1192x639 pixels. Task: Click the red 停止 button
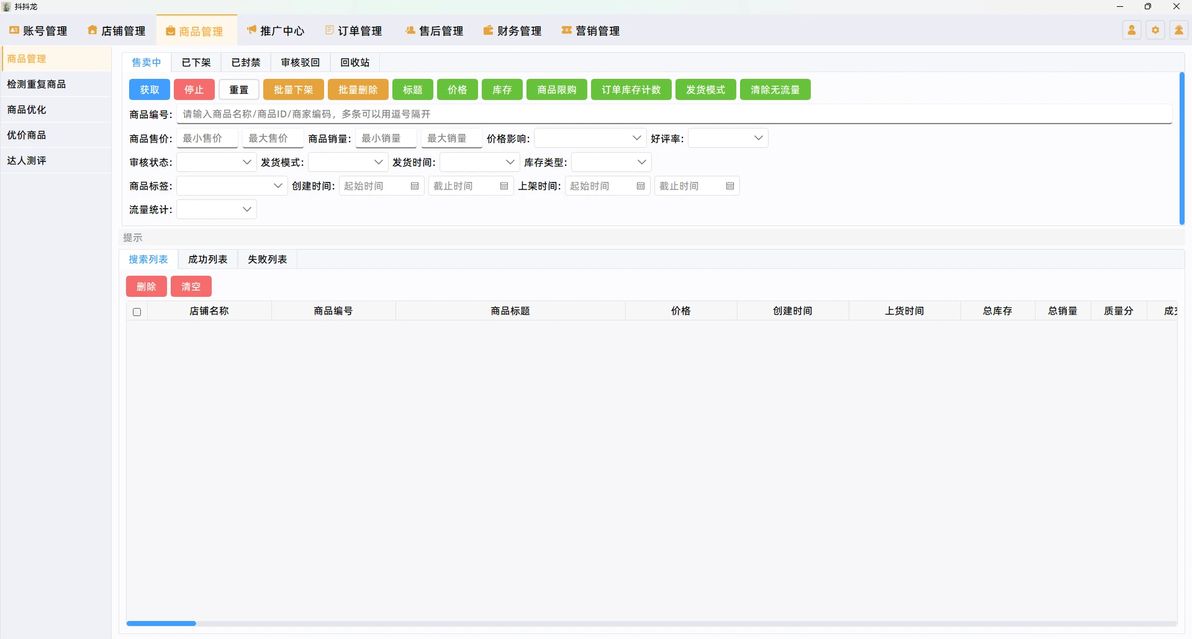pyautogui.click(x=194, y=90)
